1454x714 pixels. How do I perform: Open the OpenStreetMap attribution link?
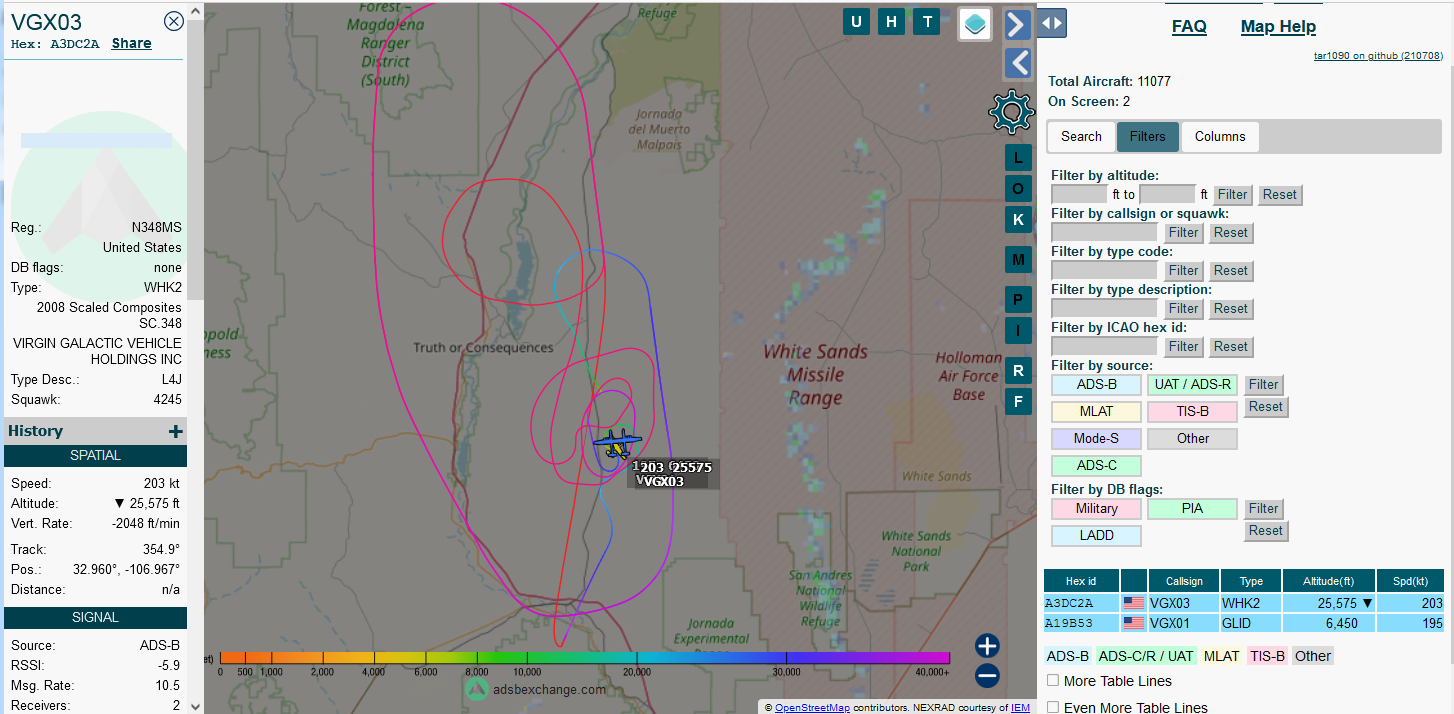click(812, 708)
